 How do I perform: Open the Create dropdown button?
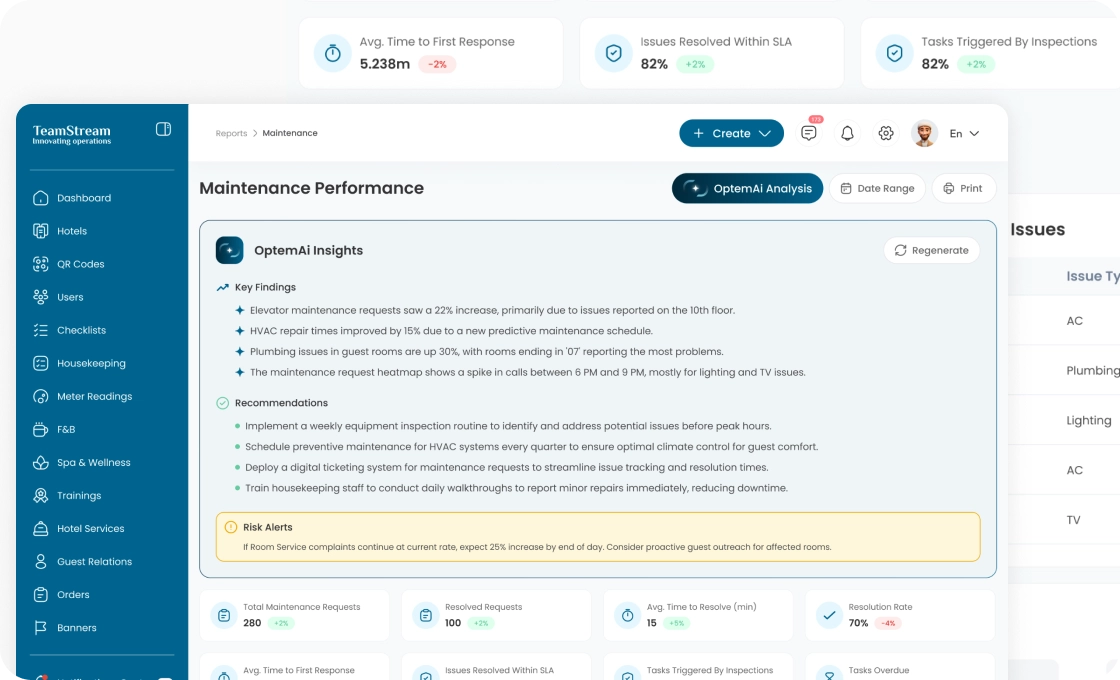[x=731, y=133]
